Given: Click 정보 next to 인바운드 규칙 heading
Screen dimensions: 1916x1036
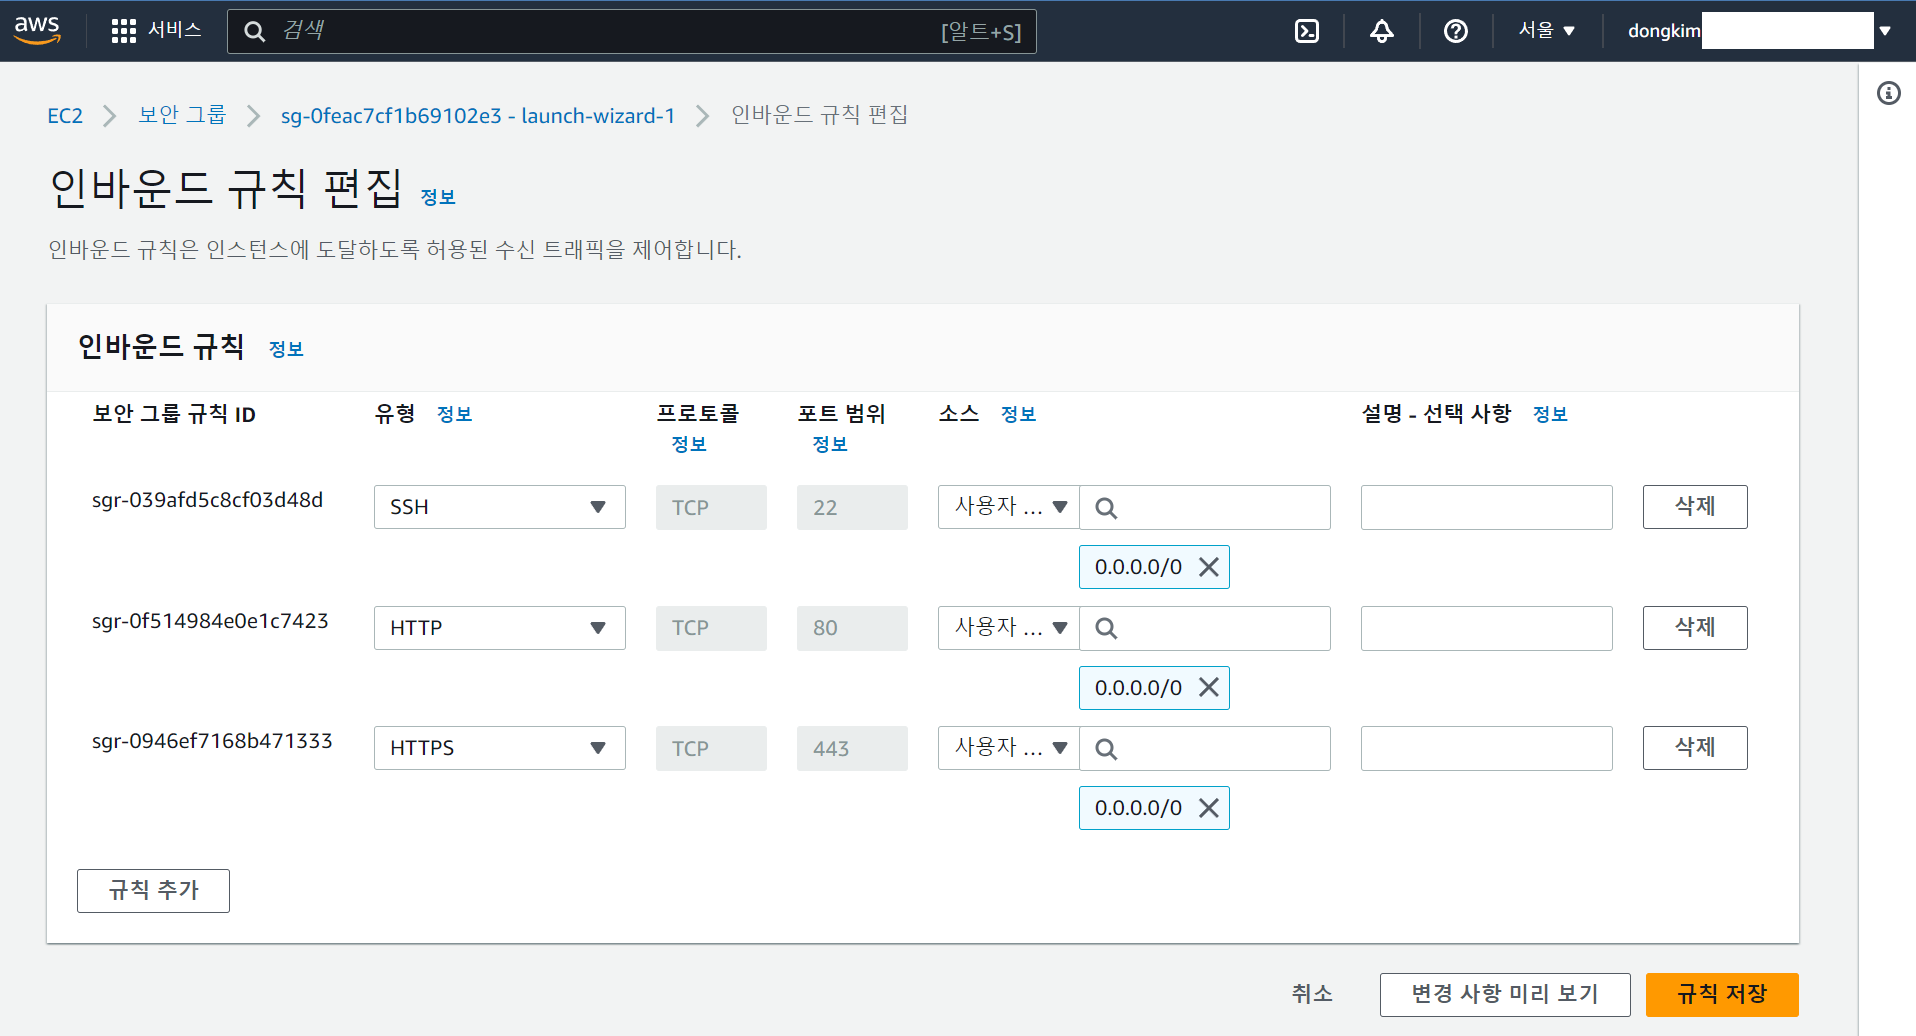Looking at the screenshot, I should pos(286,349).
